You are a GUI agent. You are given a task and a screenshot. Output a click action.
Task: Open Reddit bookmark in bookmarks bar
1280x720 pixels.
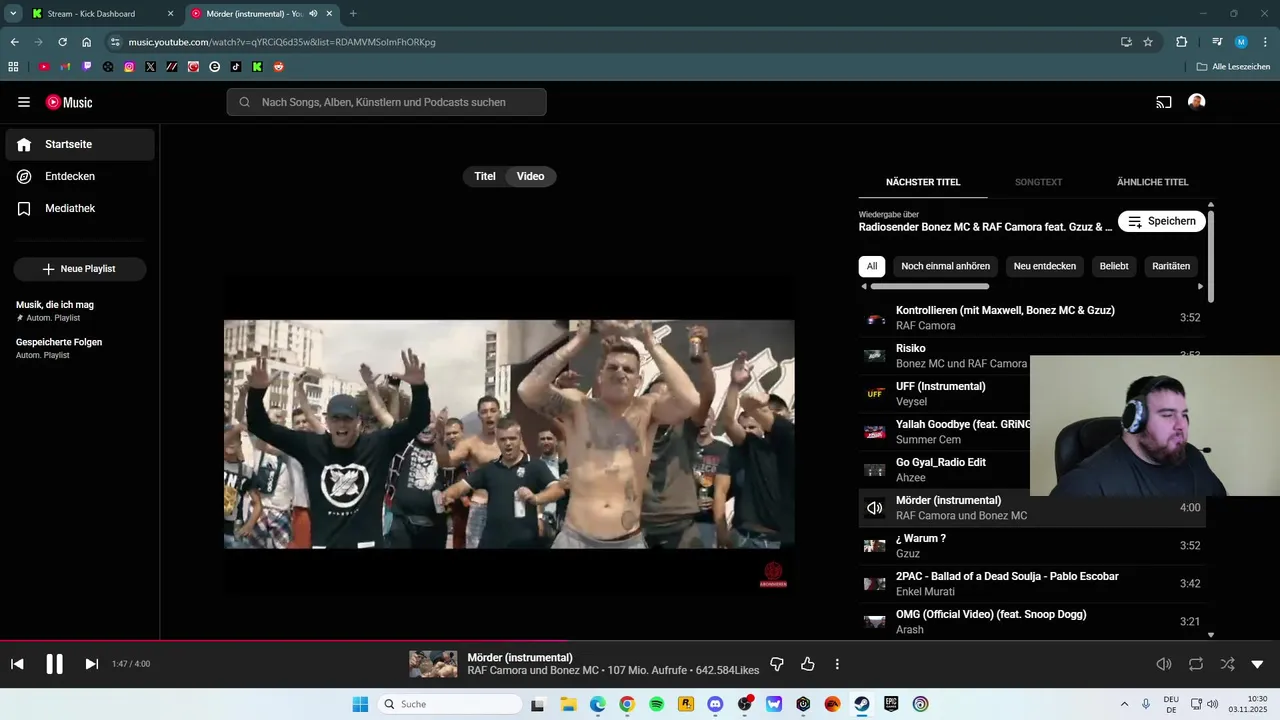pos(279,67)
